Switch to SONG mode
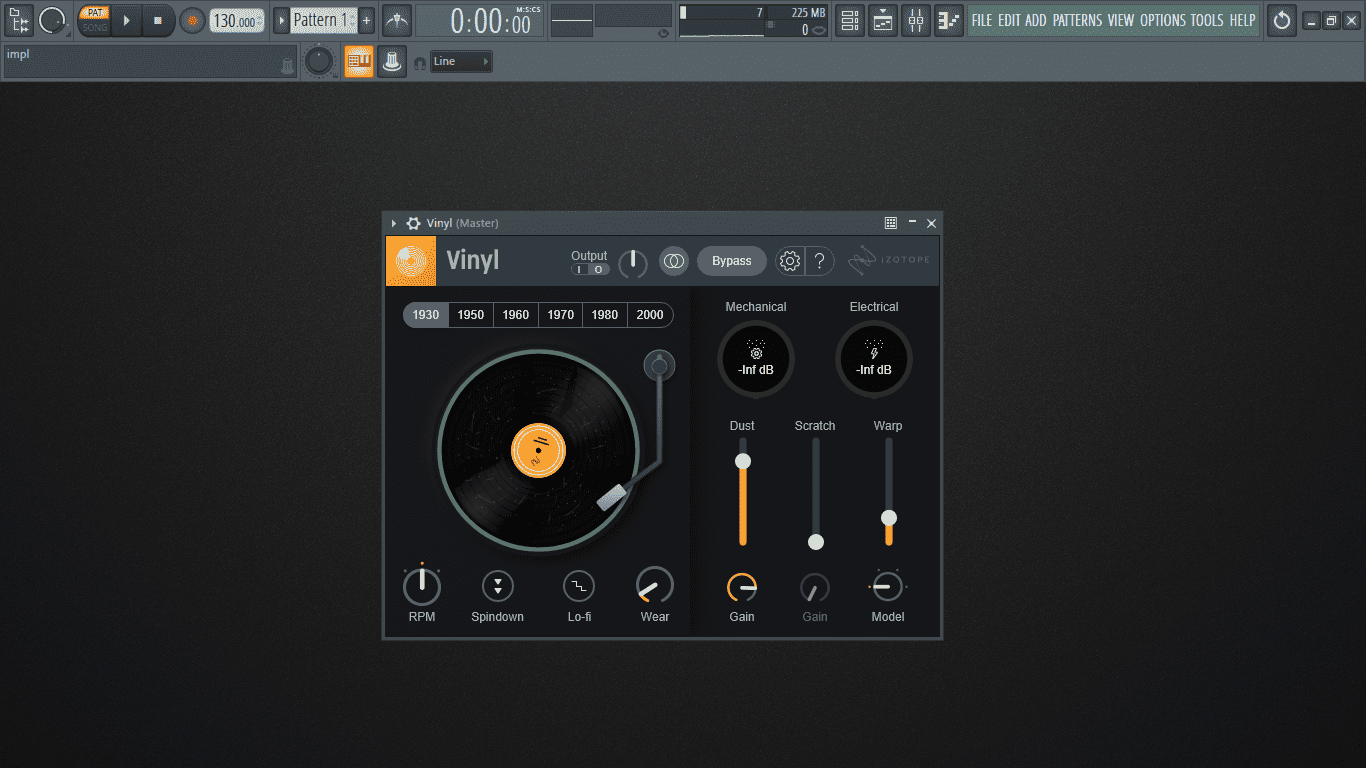This screenshot has width=1366, height=768. 95,27
